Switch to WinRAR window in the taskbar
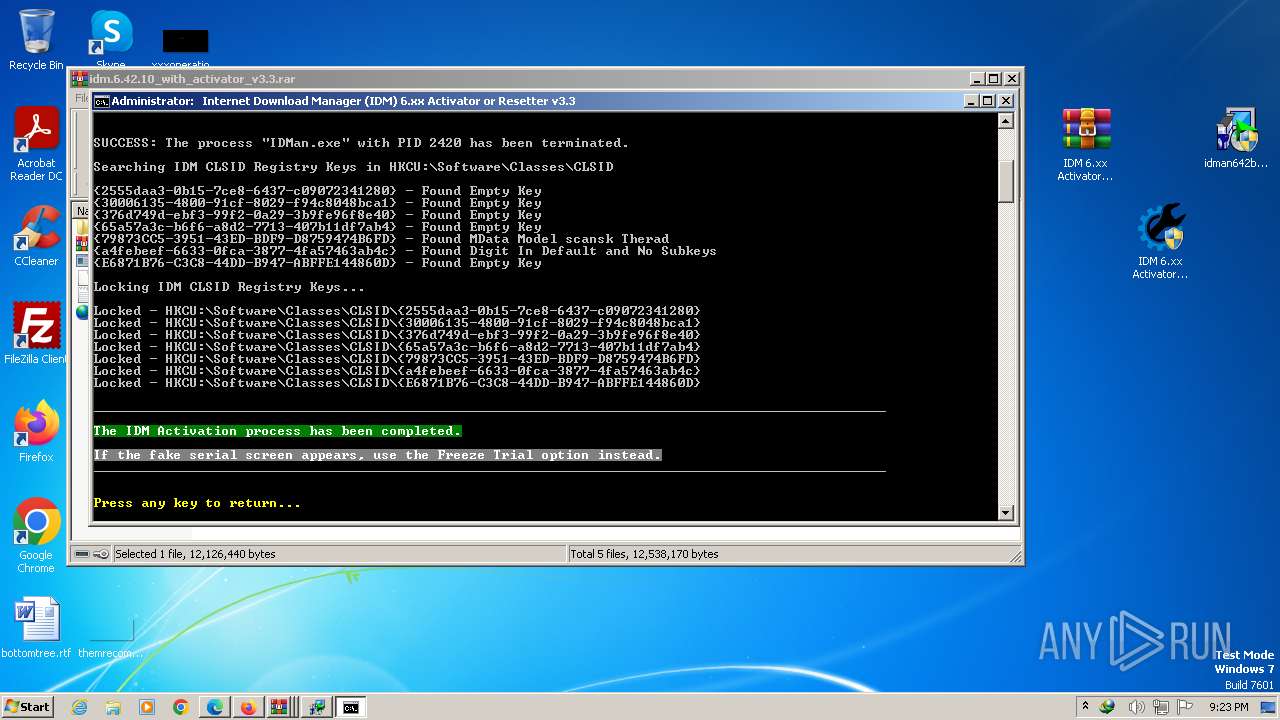1280x720 pixels. tap(280, 707)
